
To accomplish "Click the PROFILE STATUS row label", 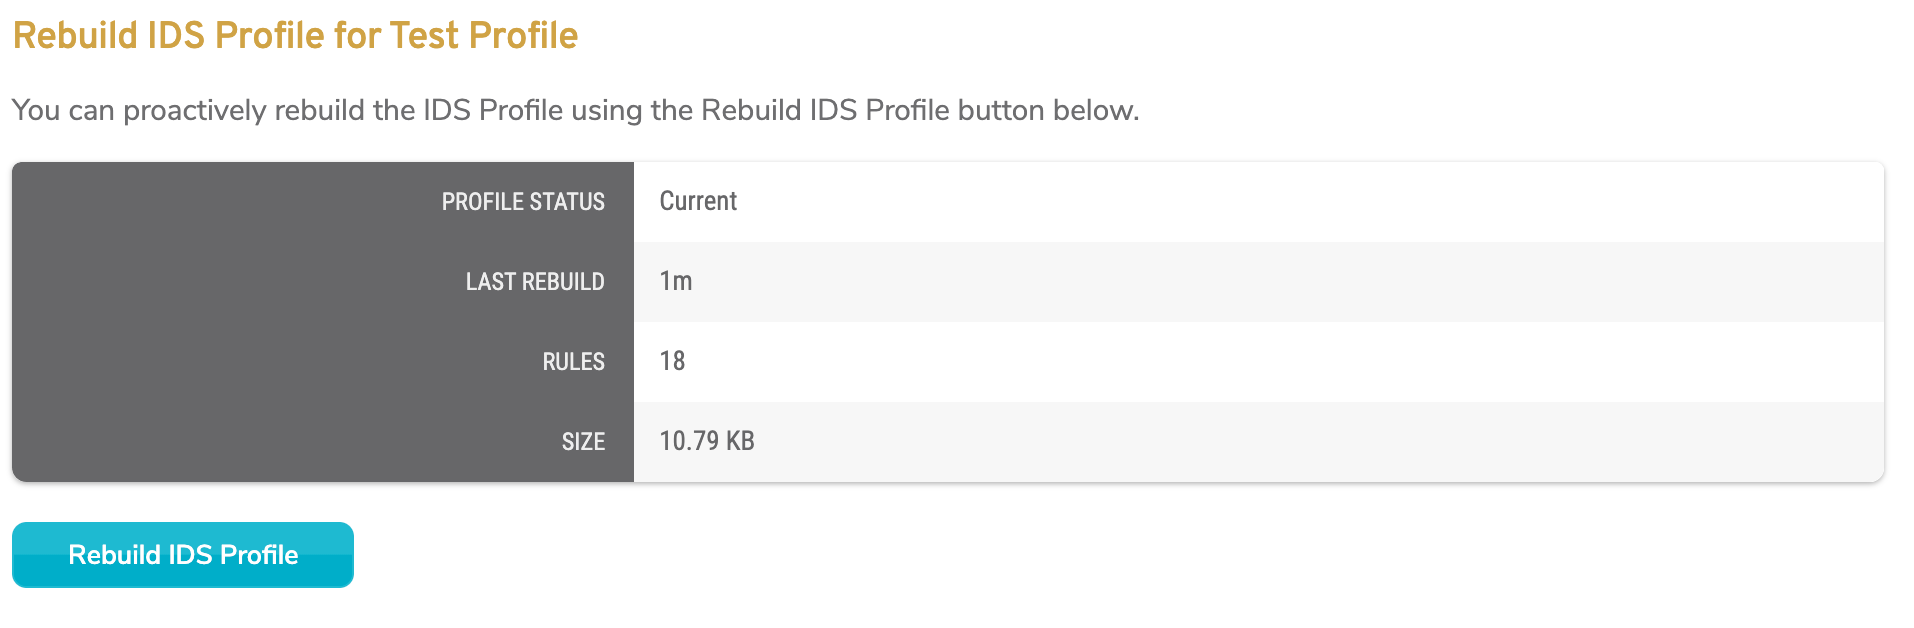I will (x=523, y=201).
